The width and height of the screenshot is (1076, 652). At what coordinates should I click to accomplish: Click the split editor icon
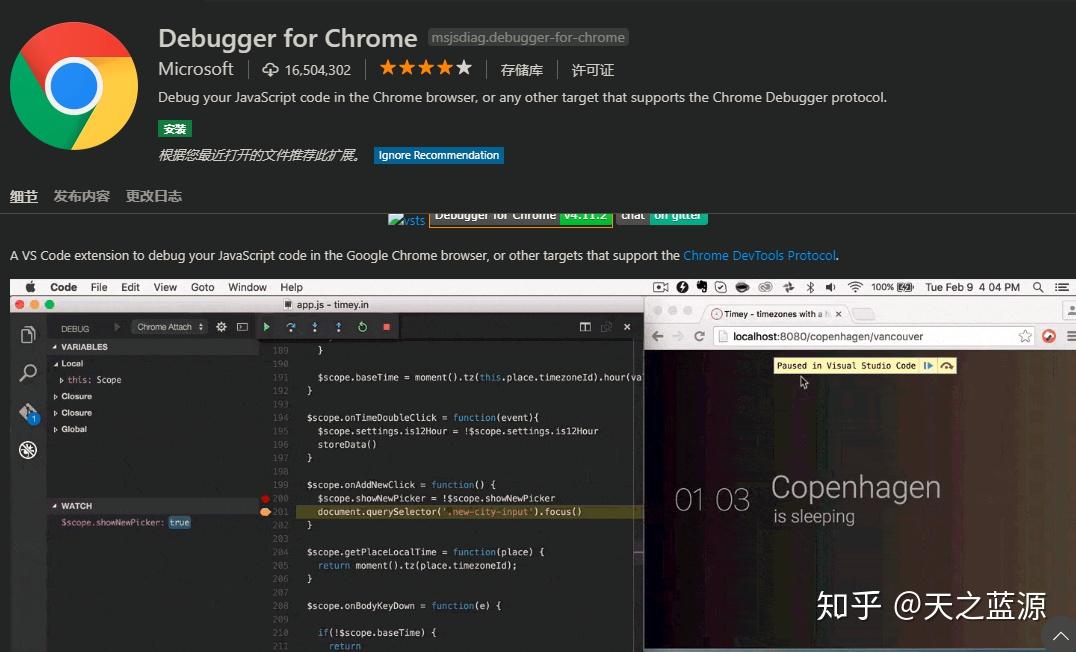(585, 327)
